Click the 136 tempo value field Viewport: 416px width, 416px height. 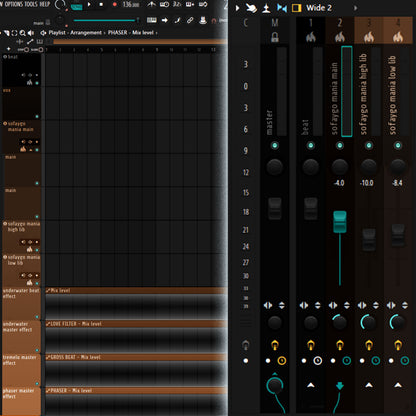tap(131, 5)
